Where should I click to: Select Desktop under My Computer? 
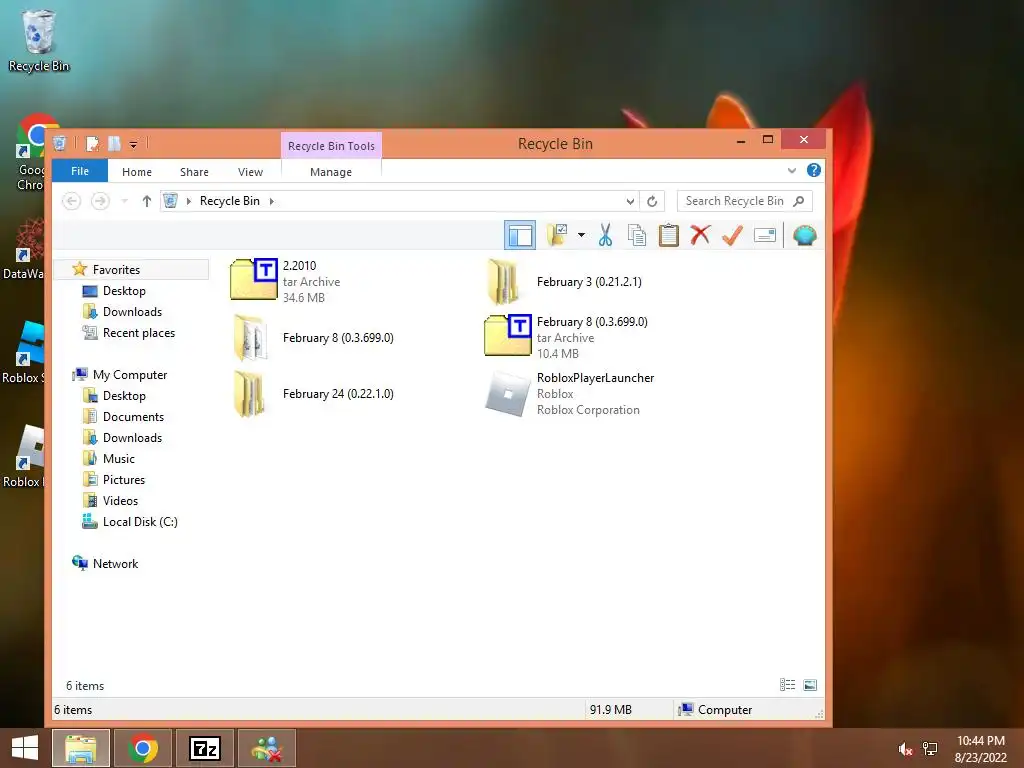click(124, 396)
